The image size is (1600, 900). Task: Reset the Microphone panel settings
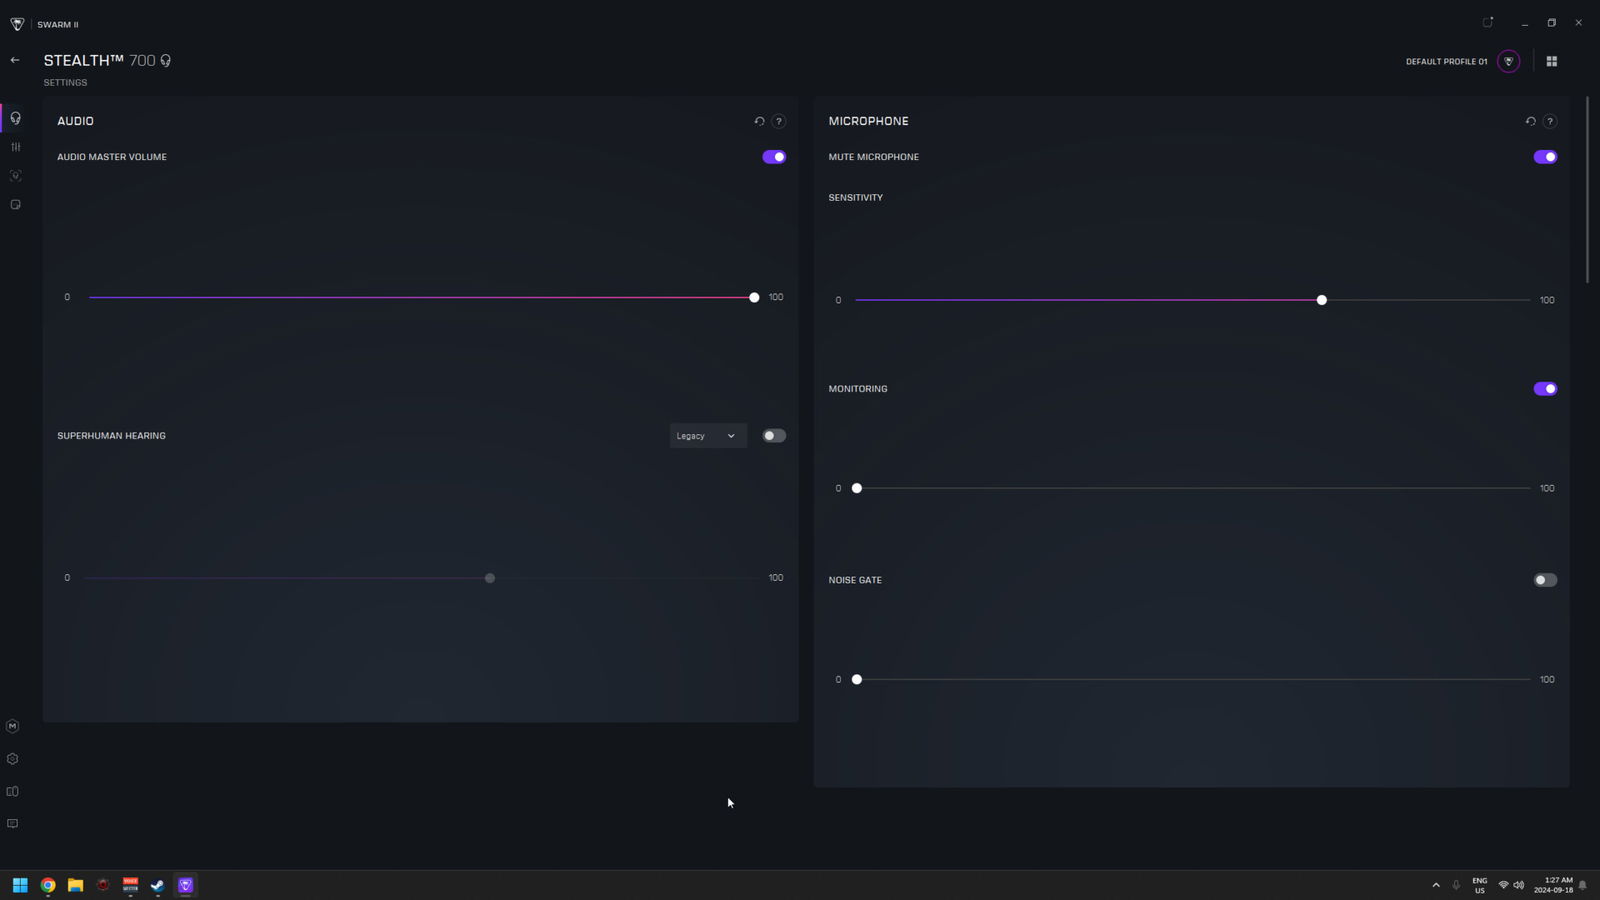(1530, 121)
